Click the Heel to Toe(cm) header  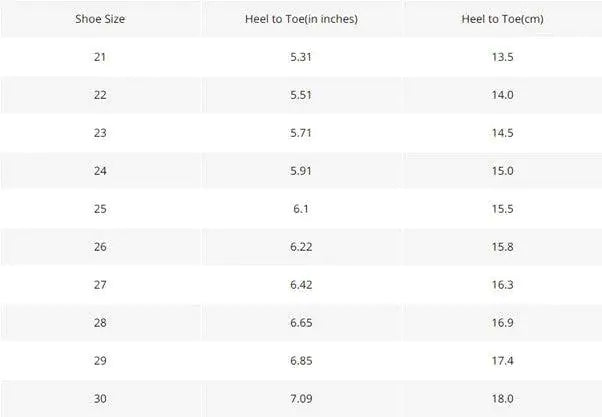503,19
